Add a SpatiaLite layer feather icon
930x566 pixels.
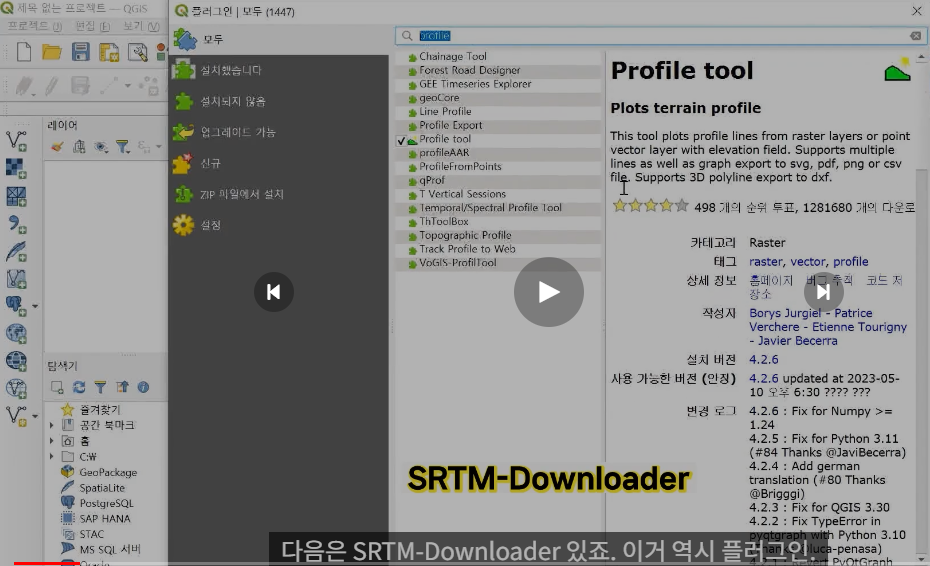point(16,252)
